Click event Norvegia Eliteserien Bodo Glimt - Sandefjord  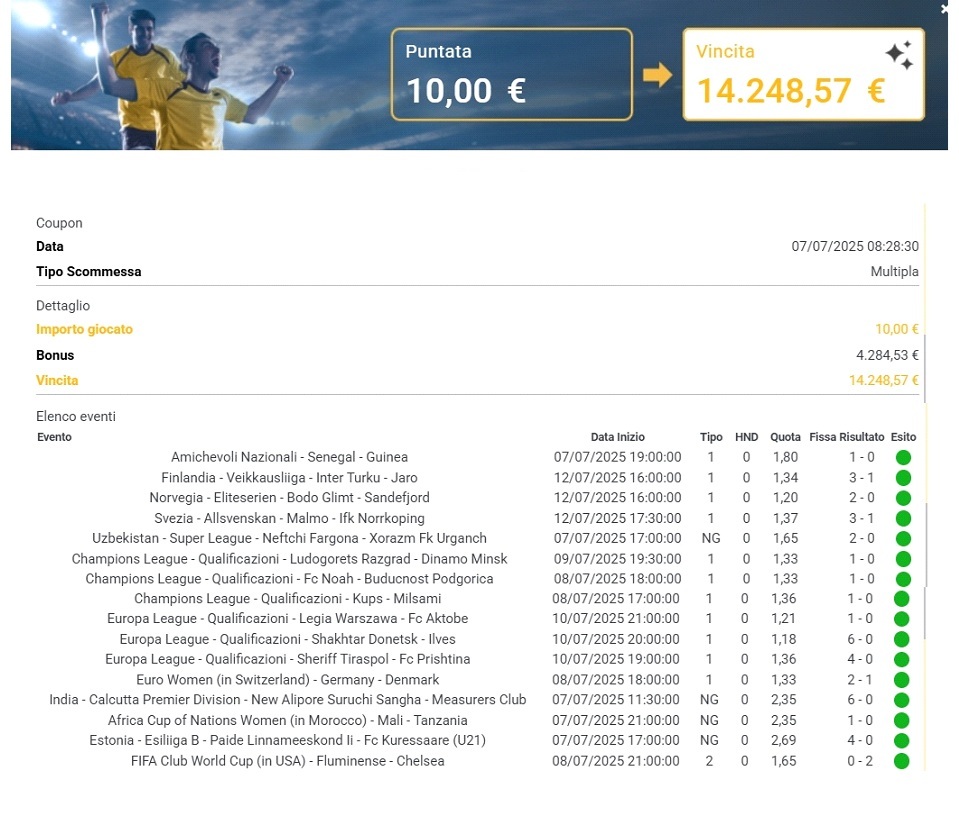pos(289,498)
